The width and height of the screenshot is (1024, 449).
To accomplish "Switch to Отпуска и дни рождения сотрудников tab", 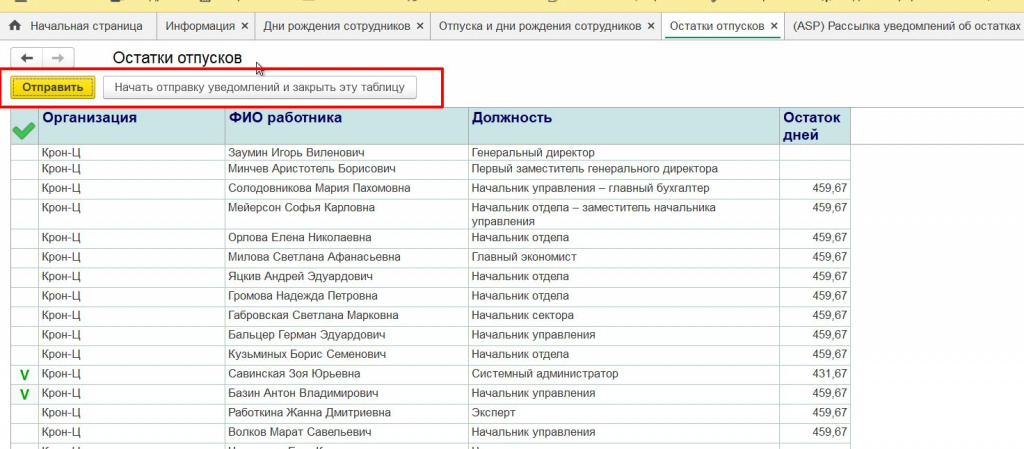I will click(539, 26).
